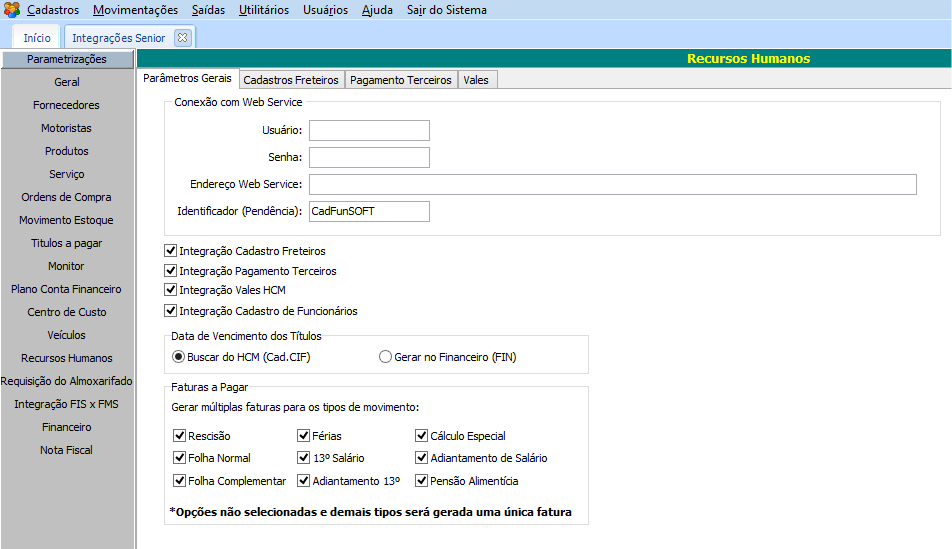
Task: Open Monitor in sidebar
Action: point(67,267)
